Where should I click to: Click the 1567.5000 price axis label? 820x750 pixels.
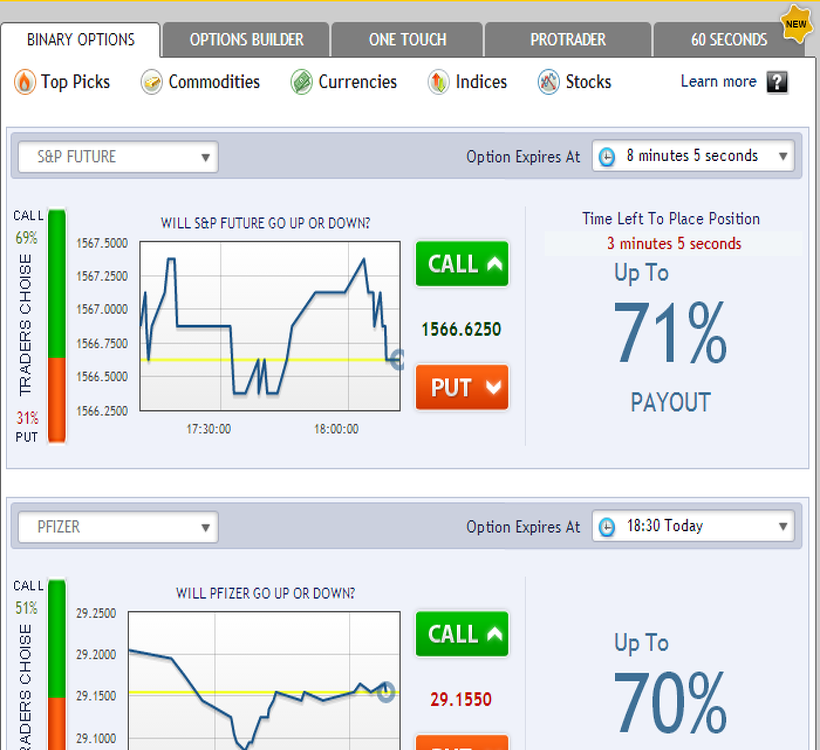102,243
